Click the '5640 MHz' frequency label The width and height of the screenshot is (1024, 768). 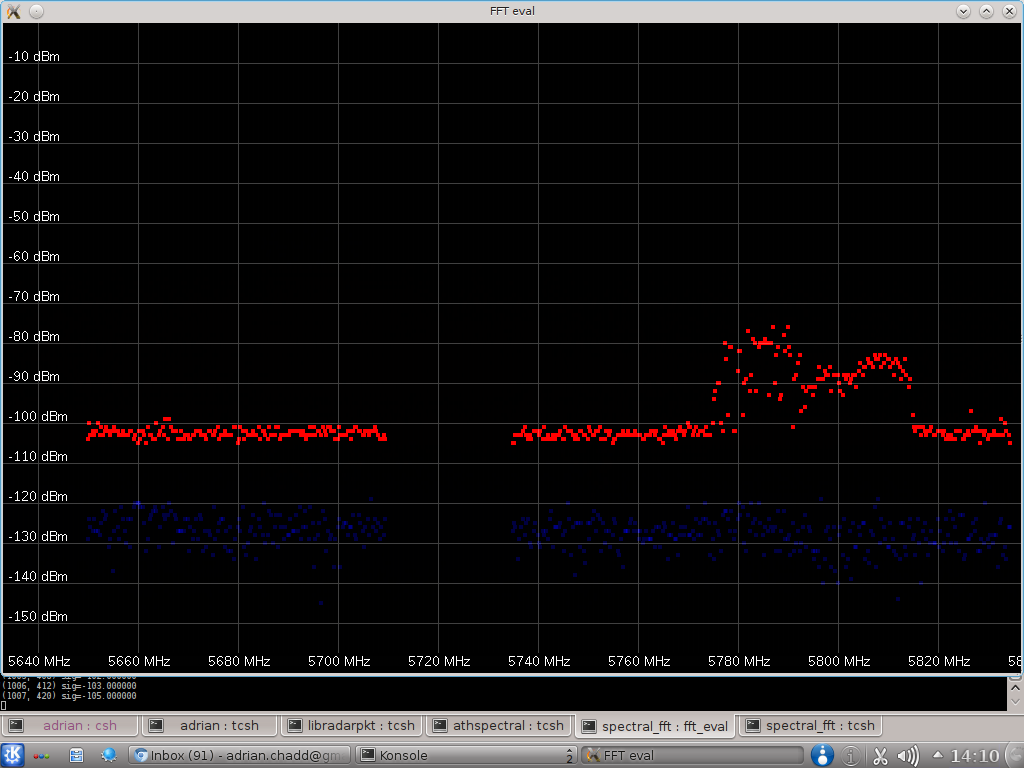(39, 662)
